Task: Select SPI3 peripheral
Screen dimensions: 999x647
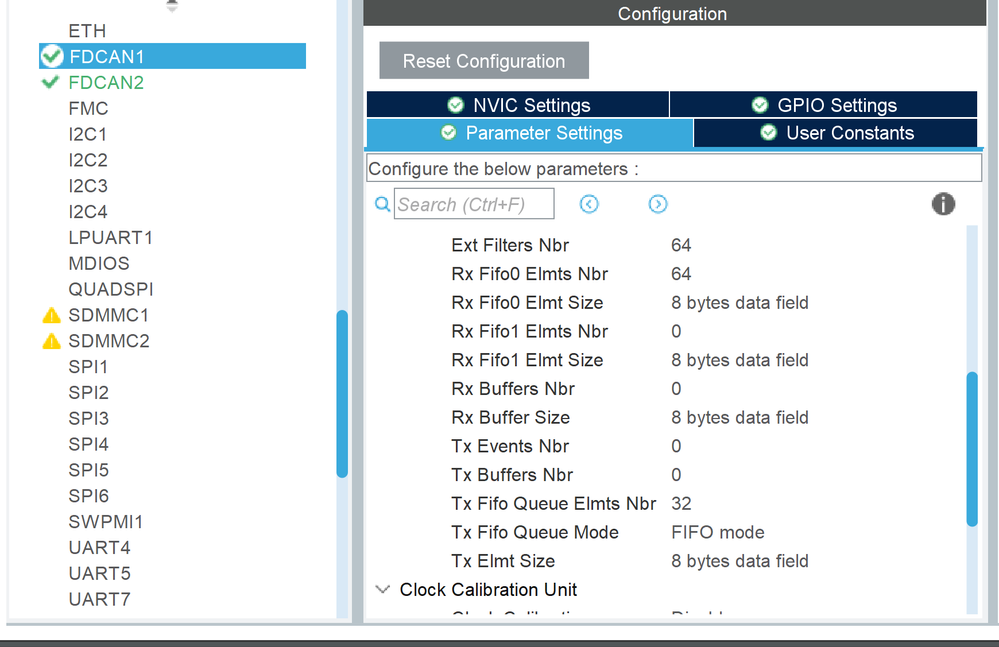Action: (x=89, y=418)
